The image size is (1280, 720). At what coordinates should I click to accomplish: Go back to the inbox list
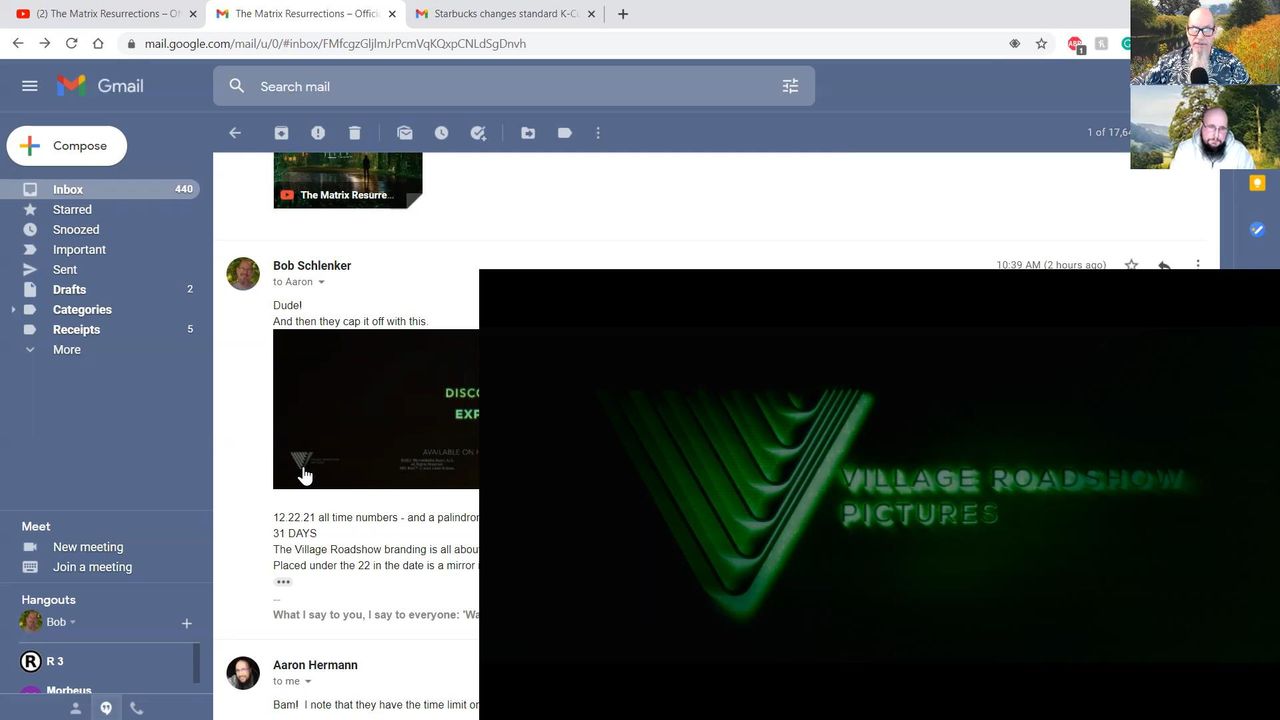(235, 133)
